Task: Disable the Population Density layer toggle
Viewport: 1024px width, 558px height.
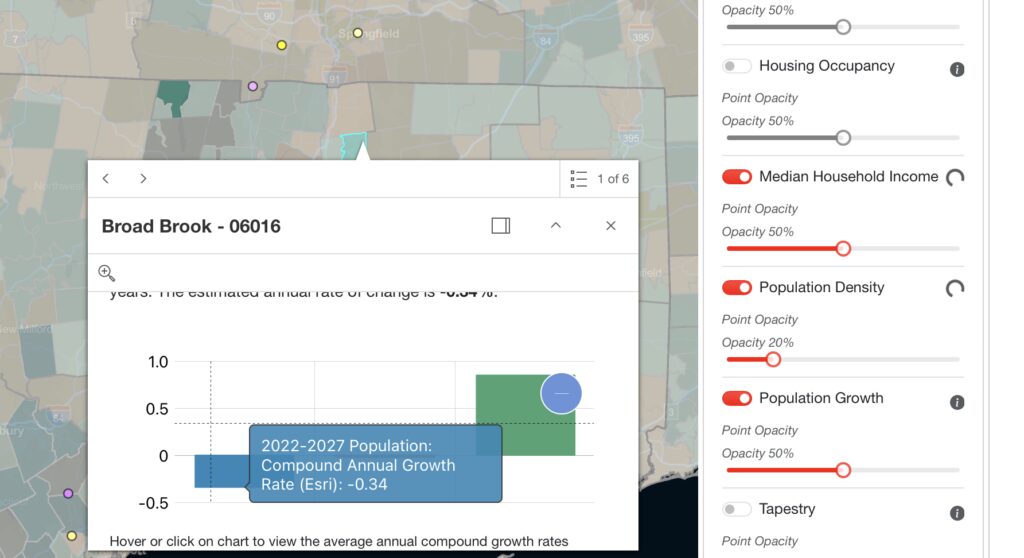Action: tap(737, 288)
